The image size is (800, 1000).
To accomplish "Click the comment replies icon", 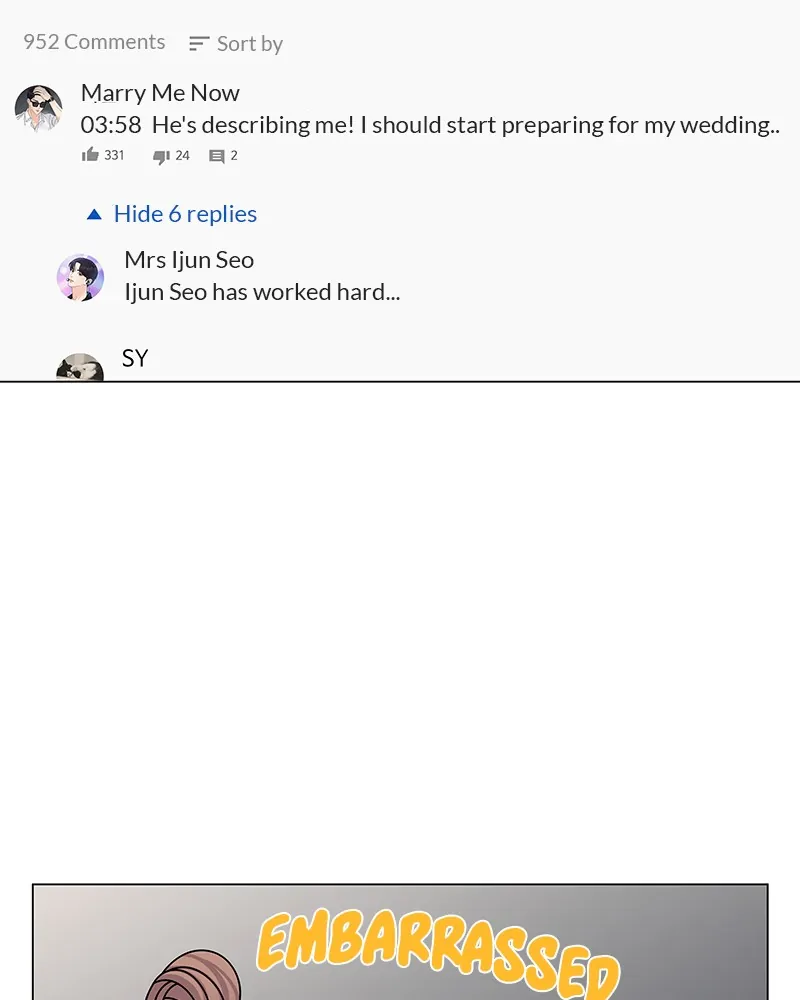I will coord(217,156).
